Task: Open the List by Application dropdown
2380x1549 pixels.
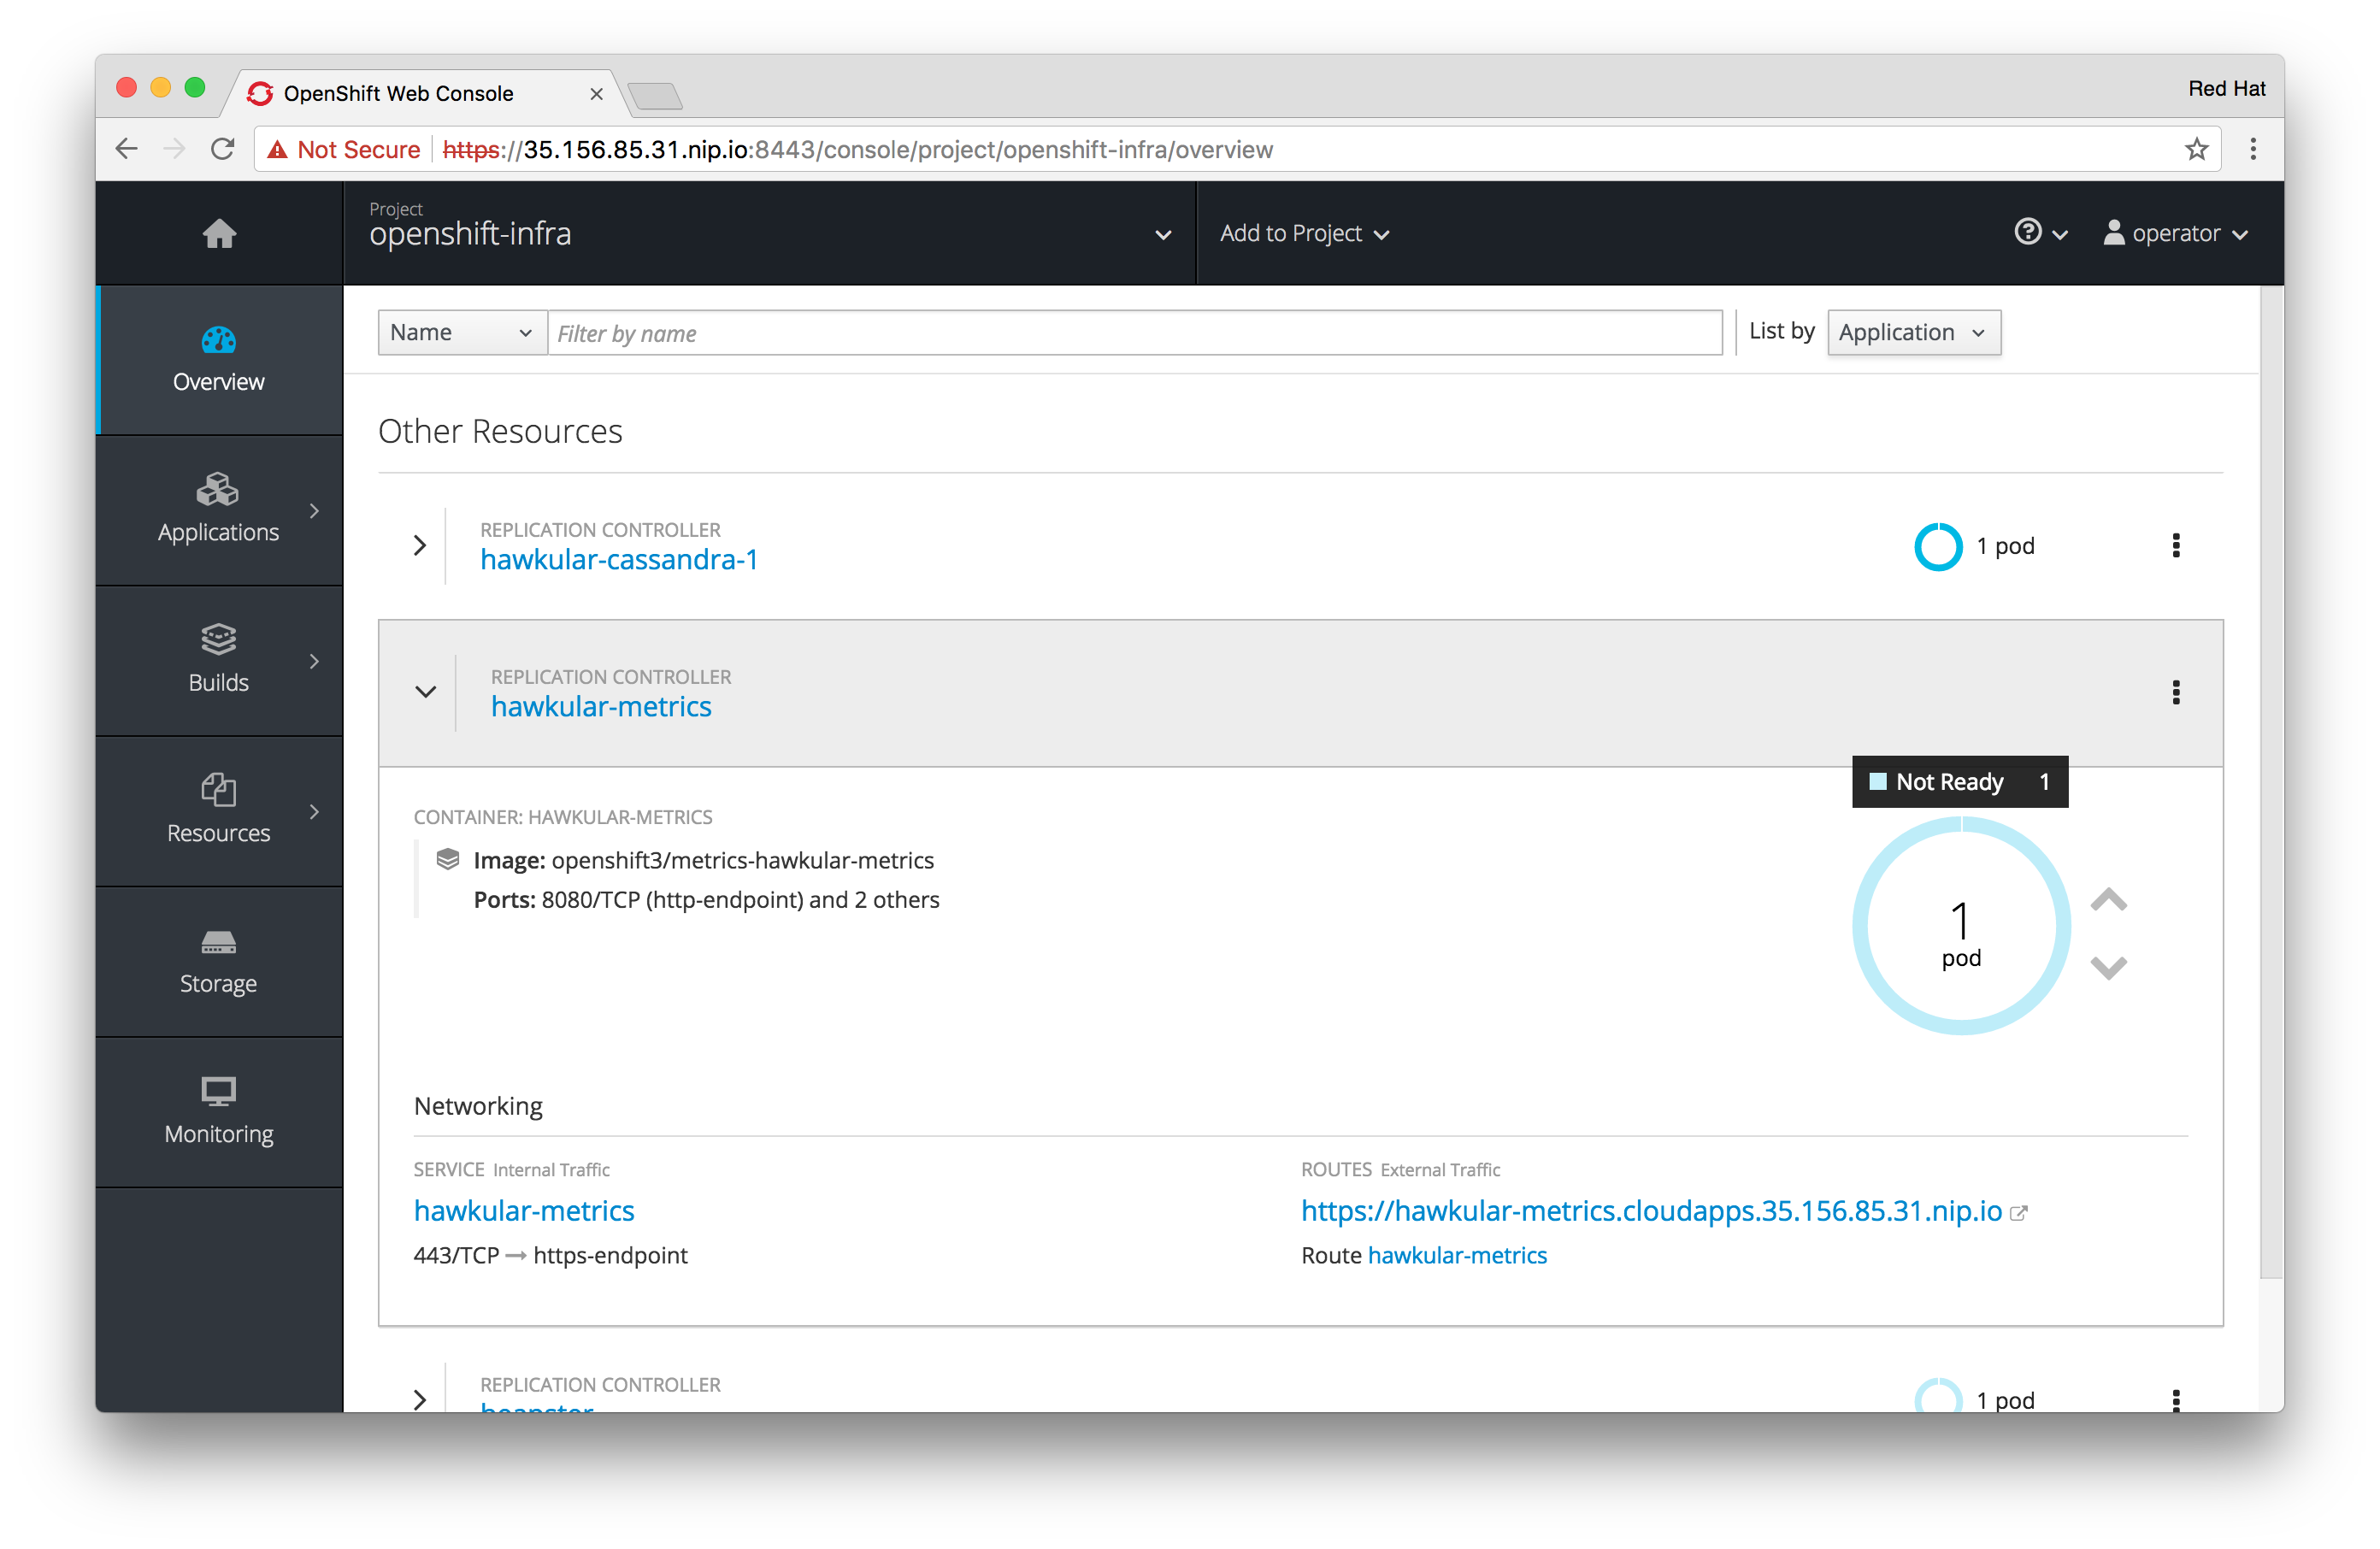Action: (1912, 332)
